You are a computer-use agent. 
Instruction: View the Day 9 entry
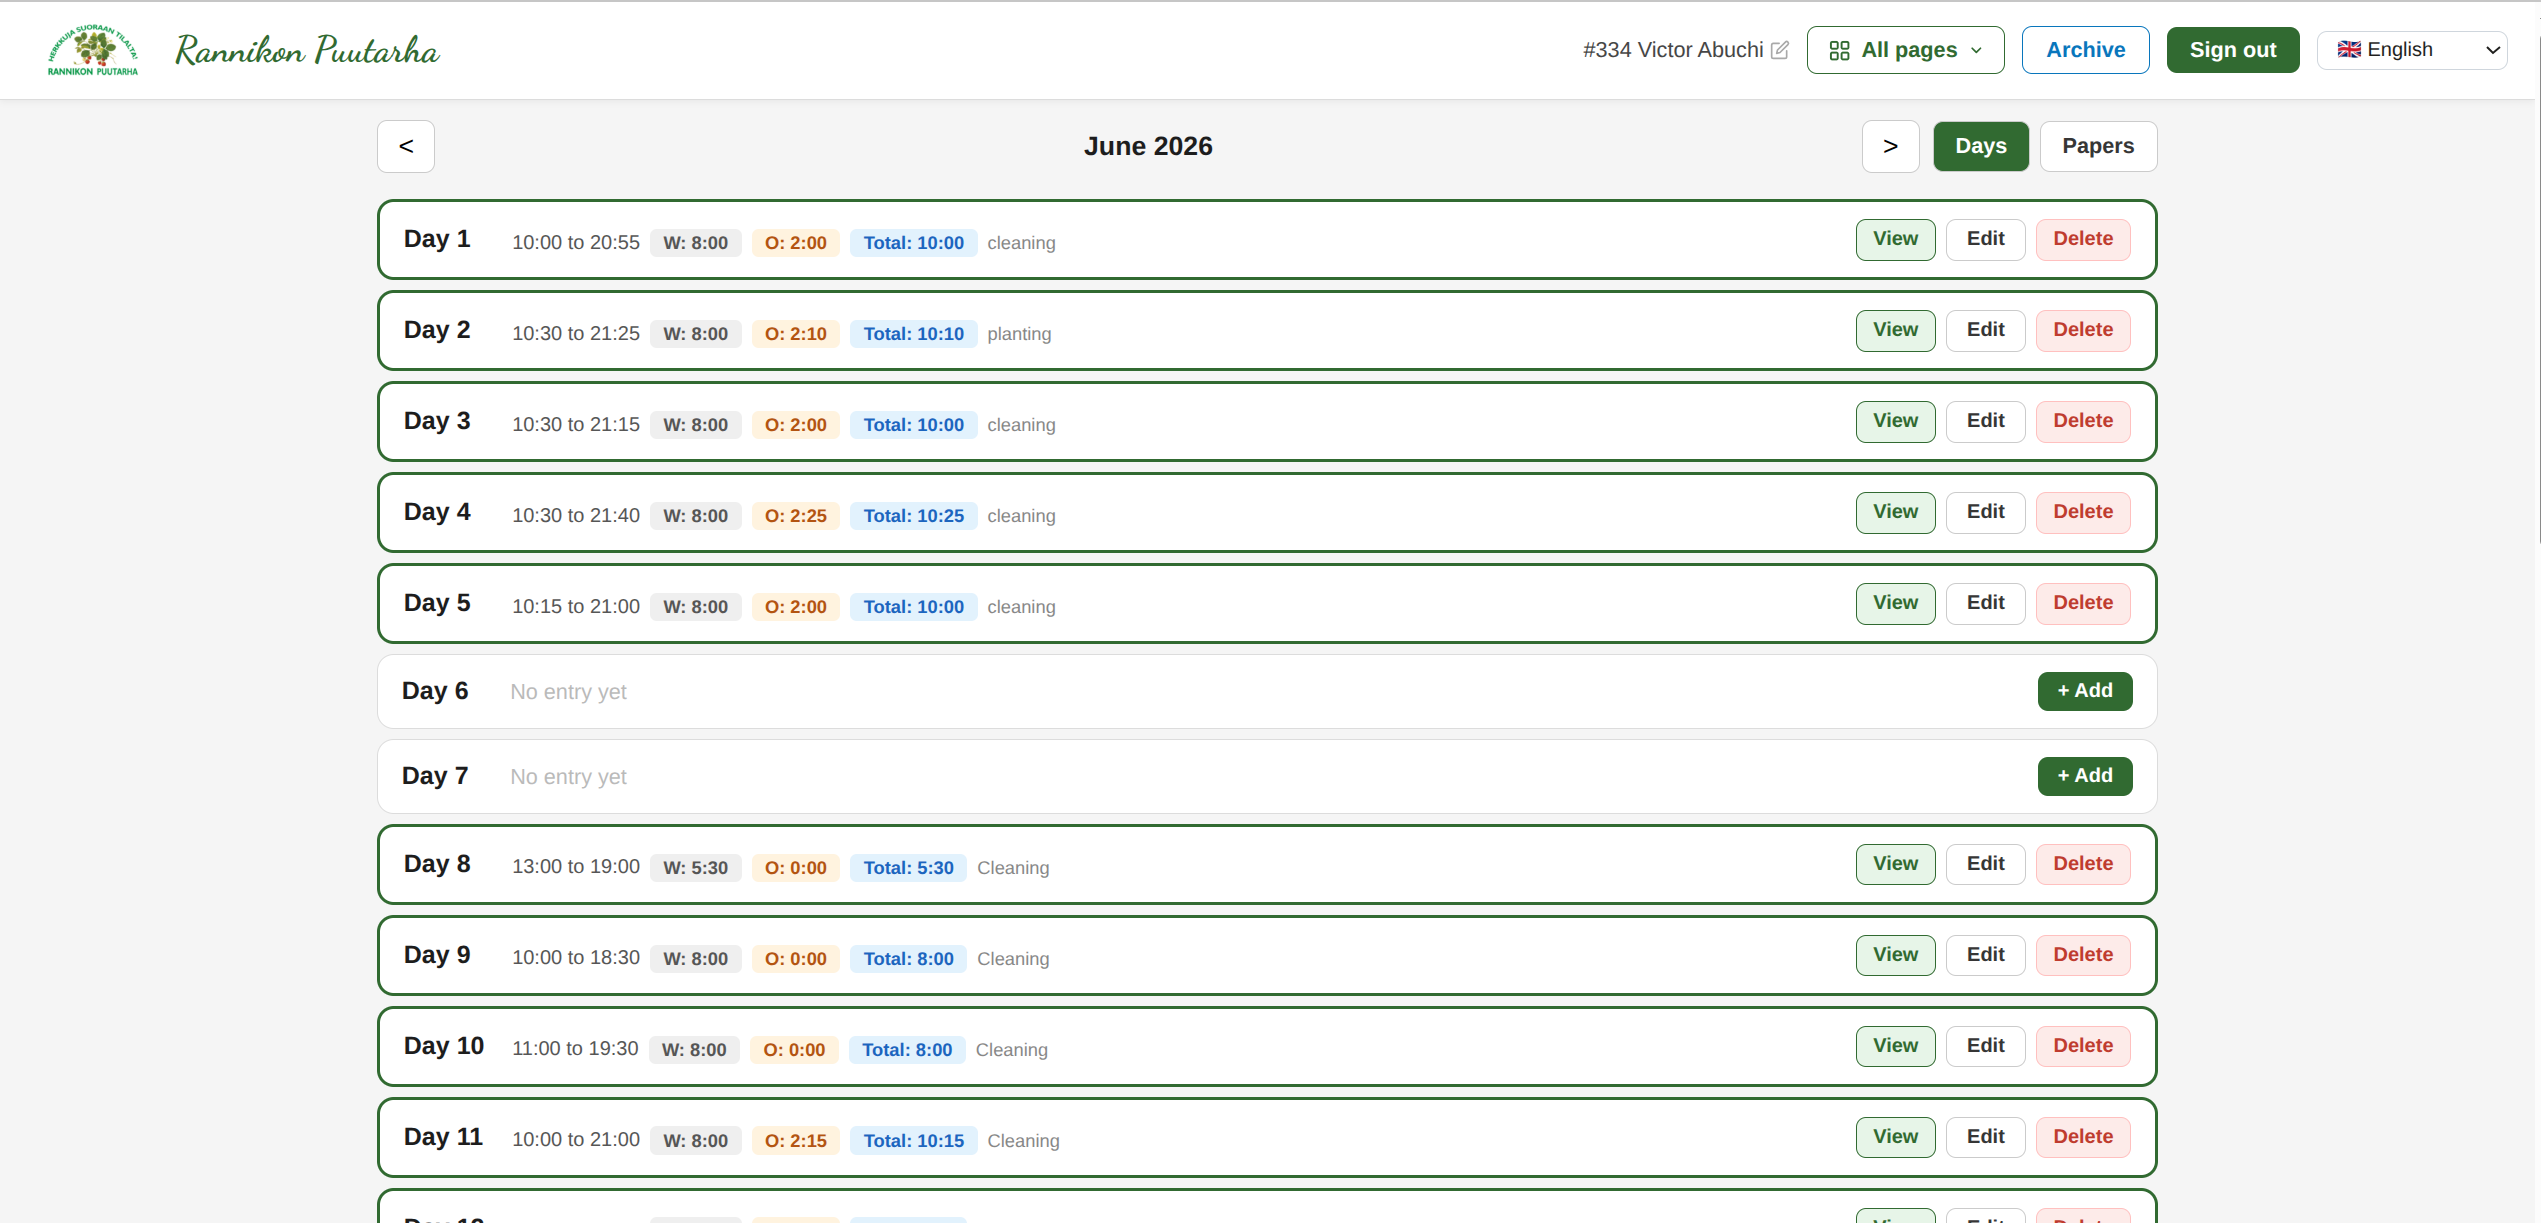tap(1895, 955)
